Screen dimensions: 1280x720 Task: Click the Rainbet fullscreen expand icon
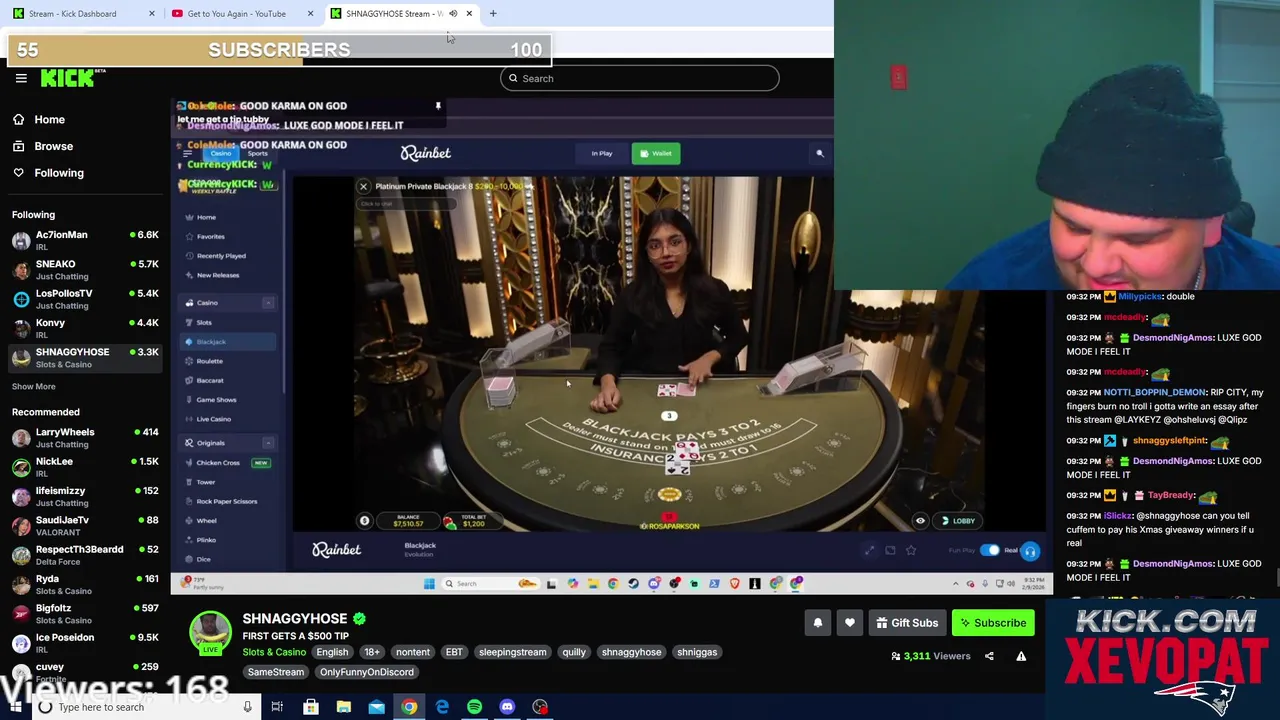869,550
